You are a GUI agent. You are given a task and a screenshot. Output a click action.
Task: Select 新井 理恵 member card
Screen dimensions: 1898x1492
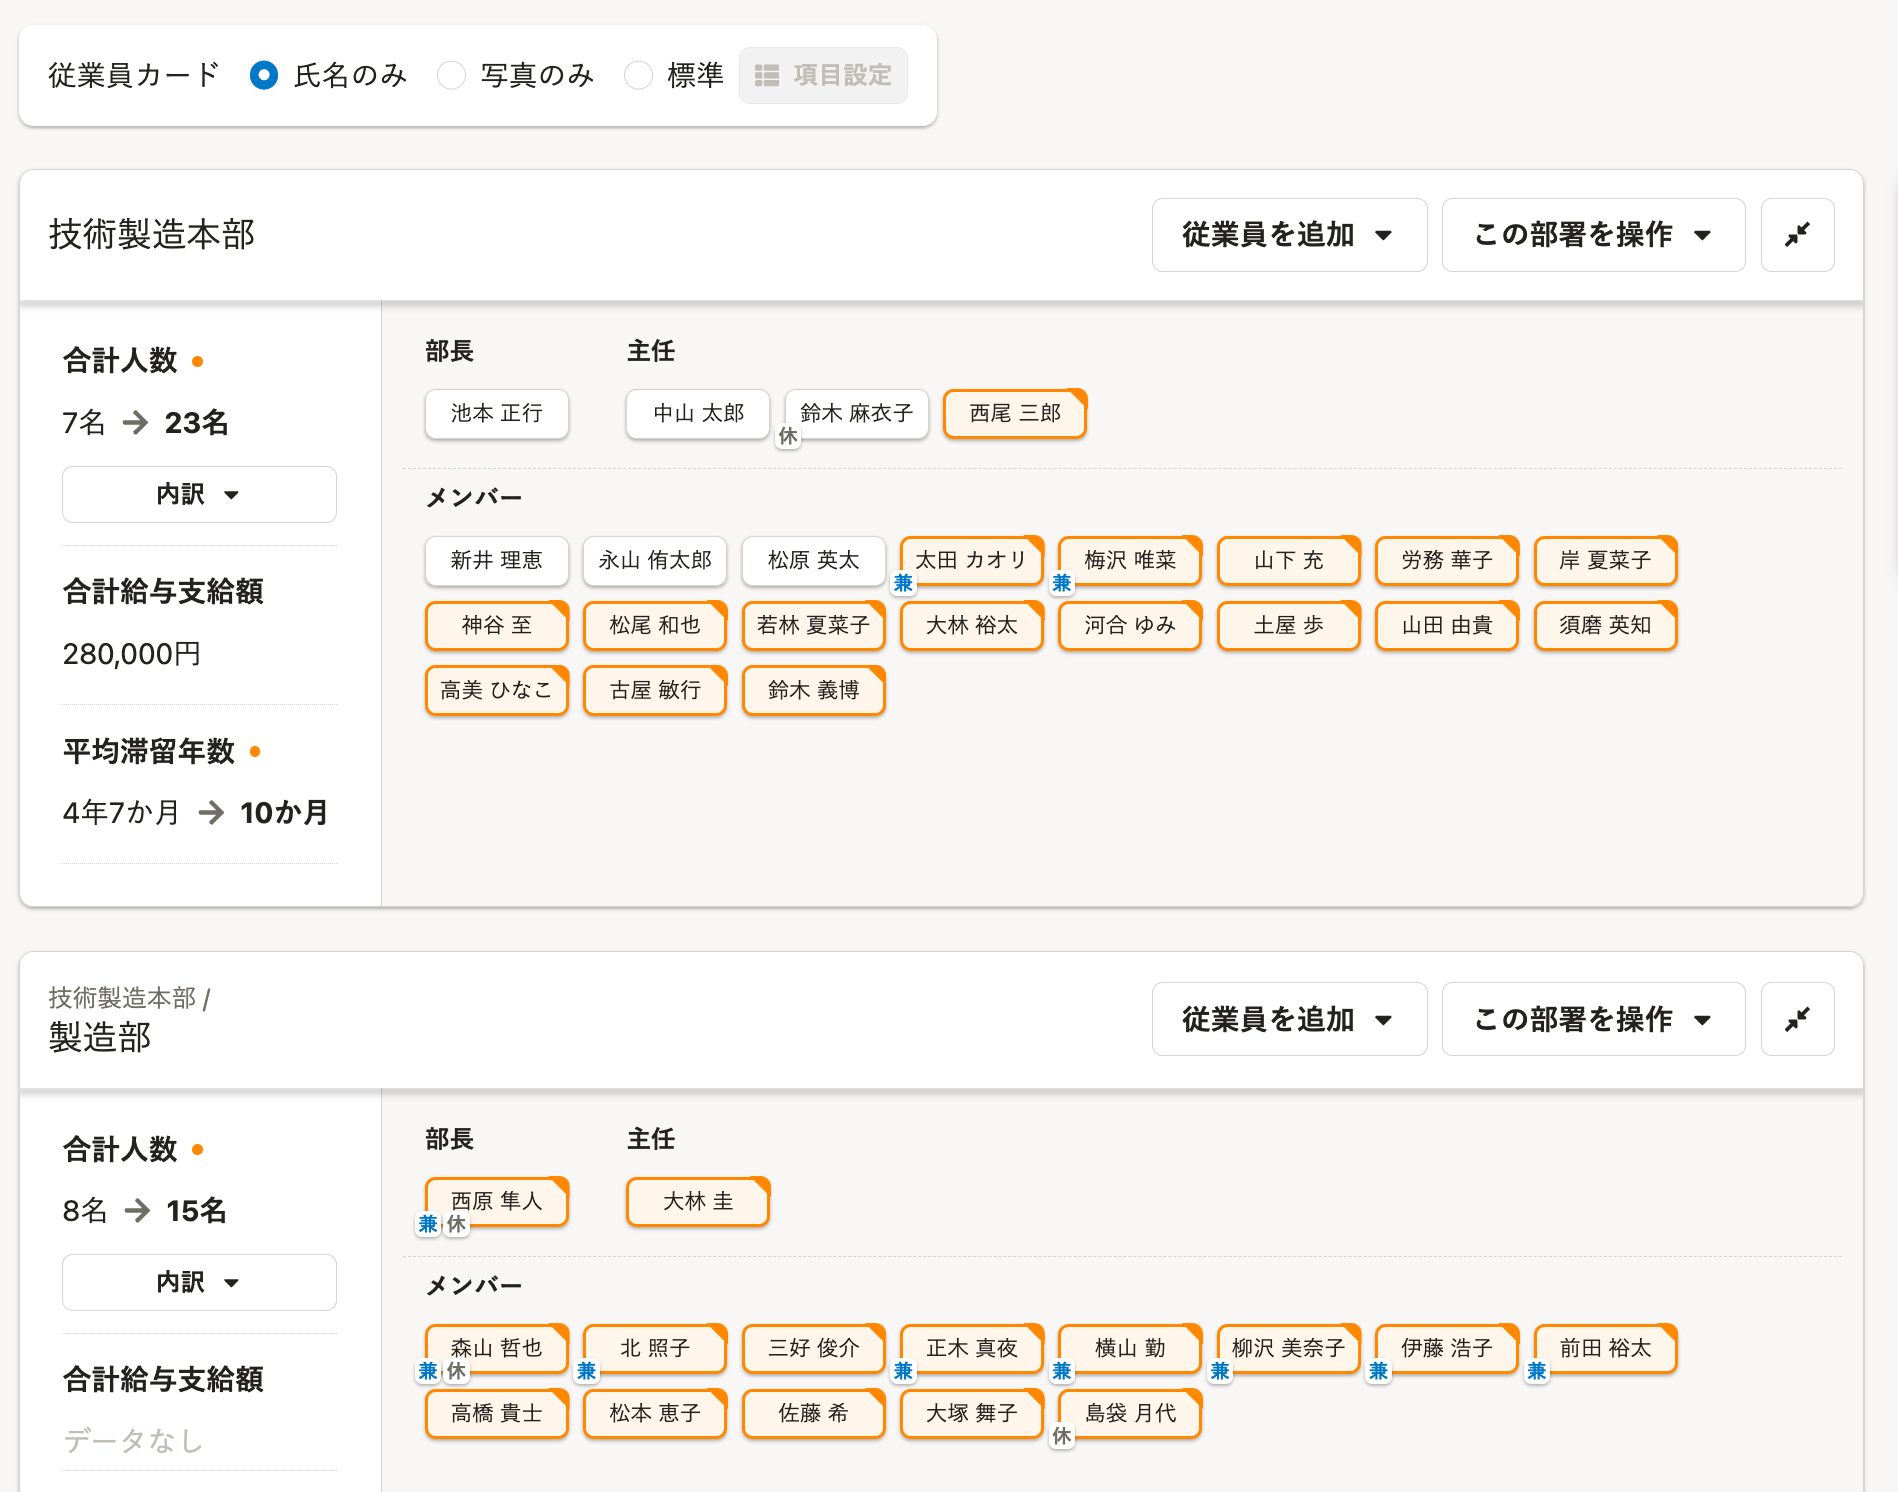click(497, 561)
